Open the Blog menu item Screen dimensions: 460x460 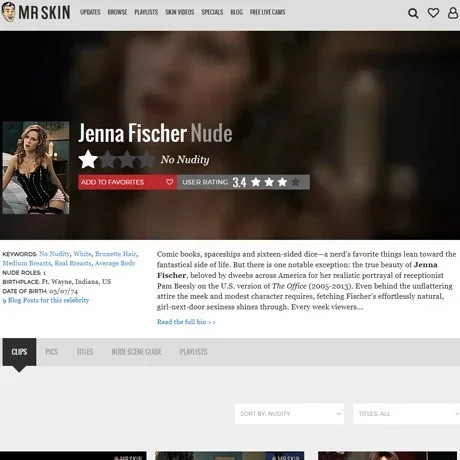tap(237, 12)
